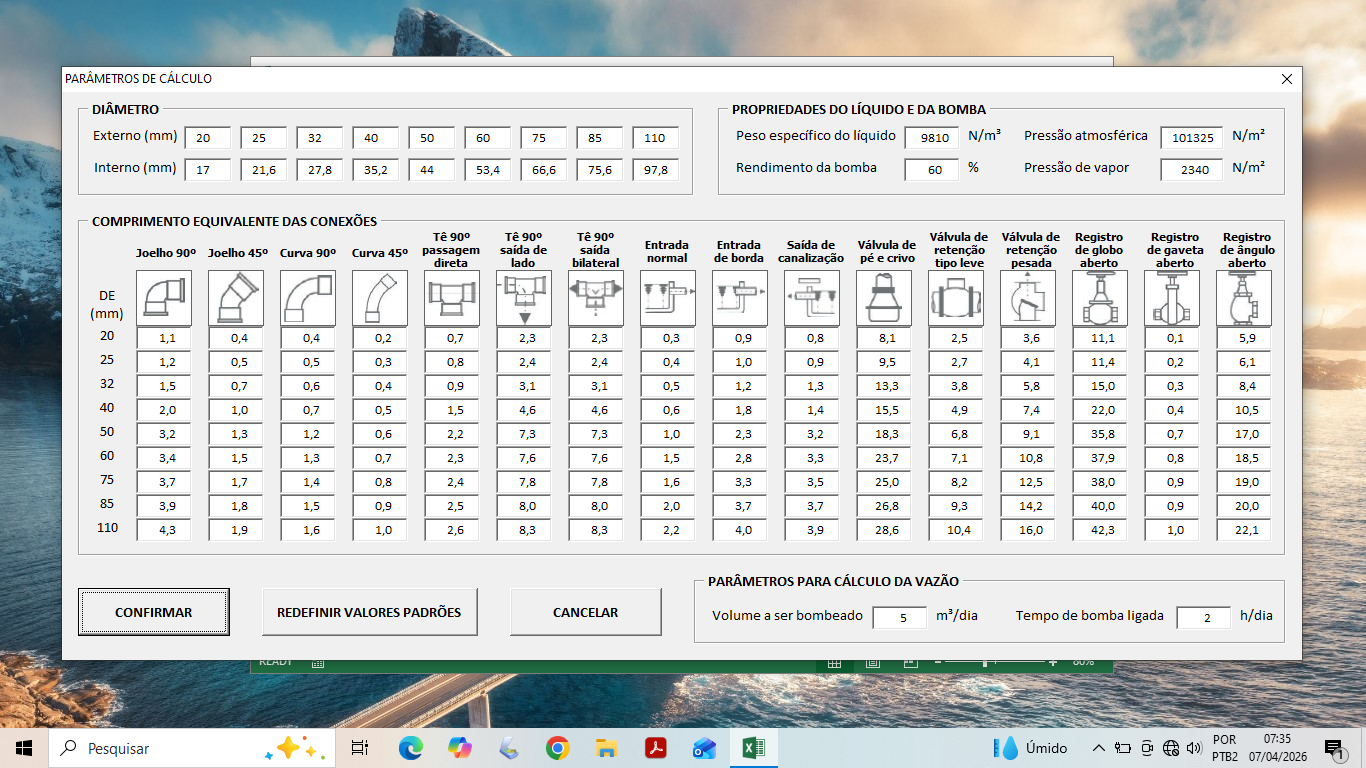Click the Registro de globo aberto icon
Screen dimensions: 1366x768
1100,298
